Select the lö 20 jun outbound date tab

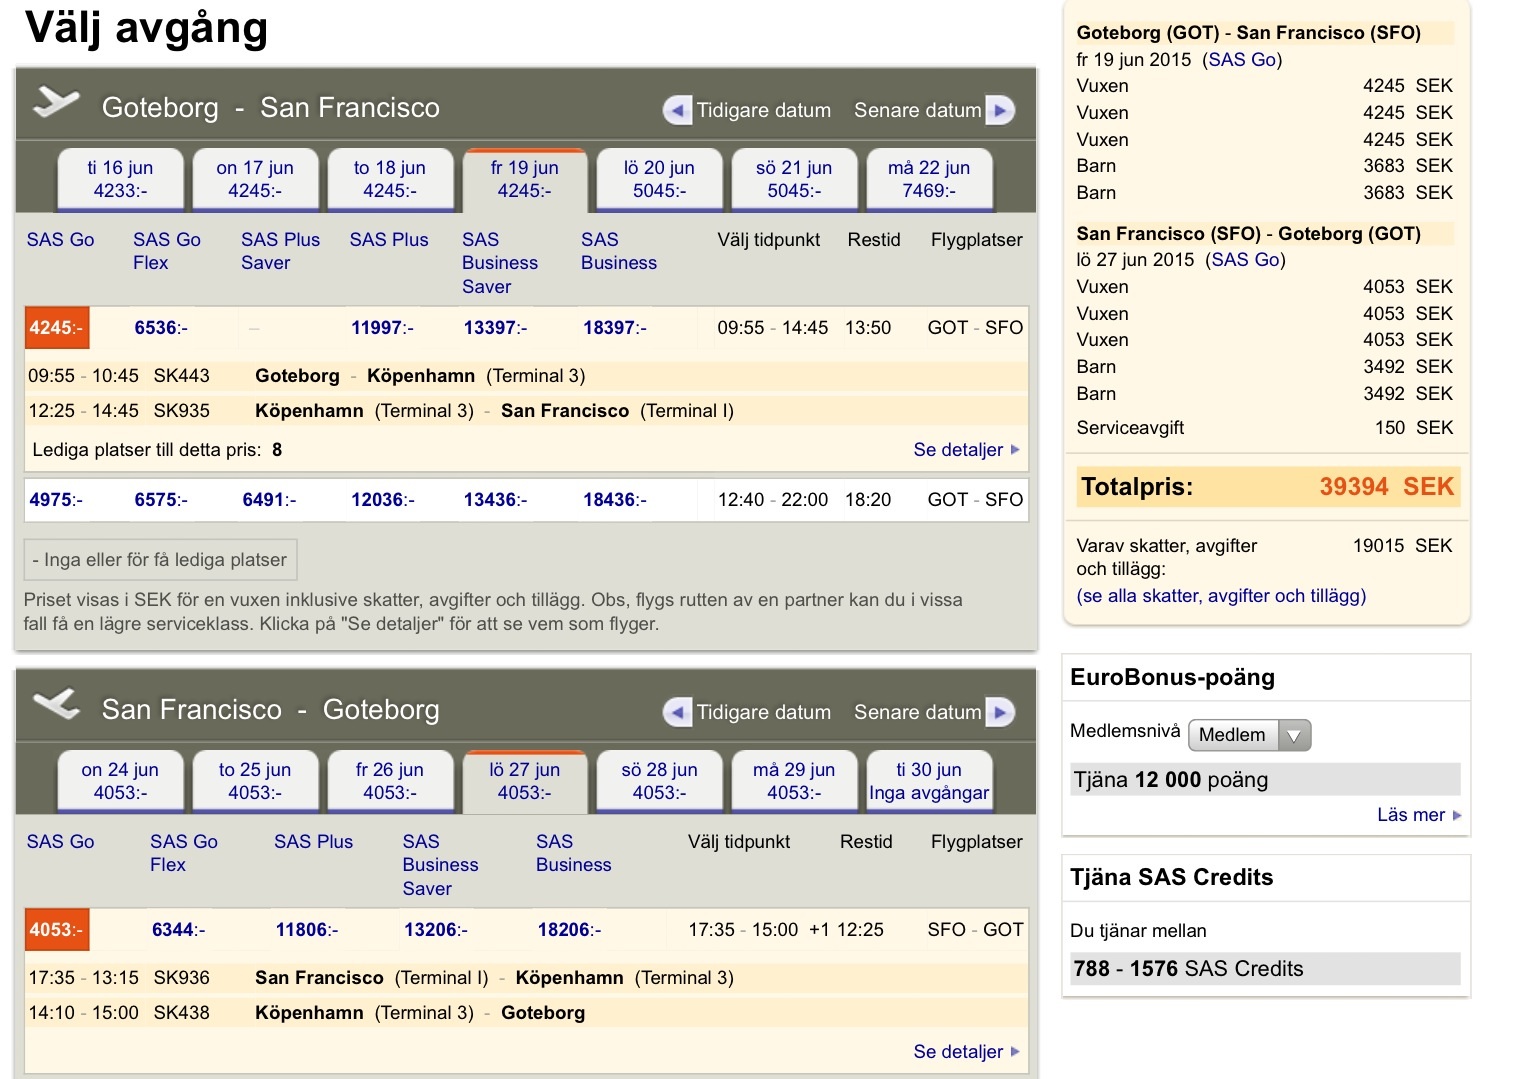pos(659,179)
